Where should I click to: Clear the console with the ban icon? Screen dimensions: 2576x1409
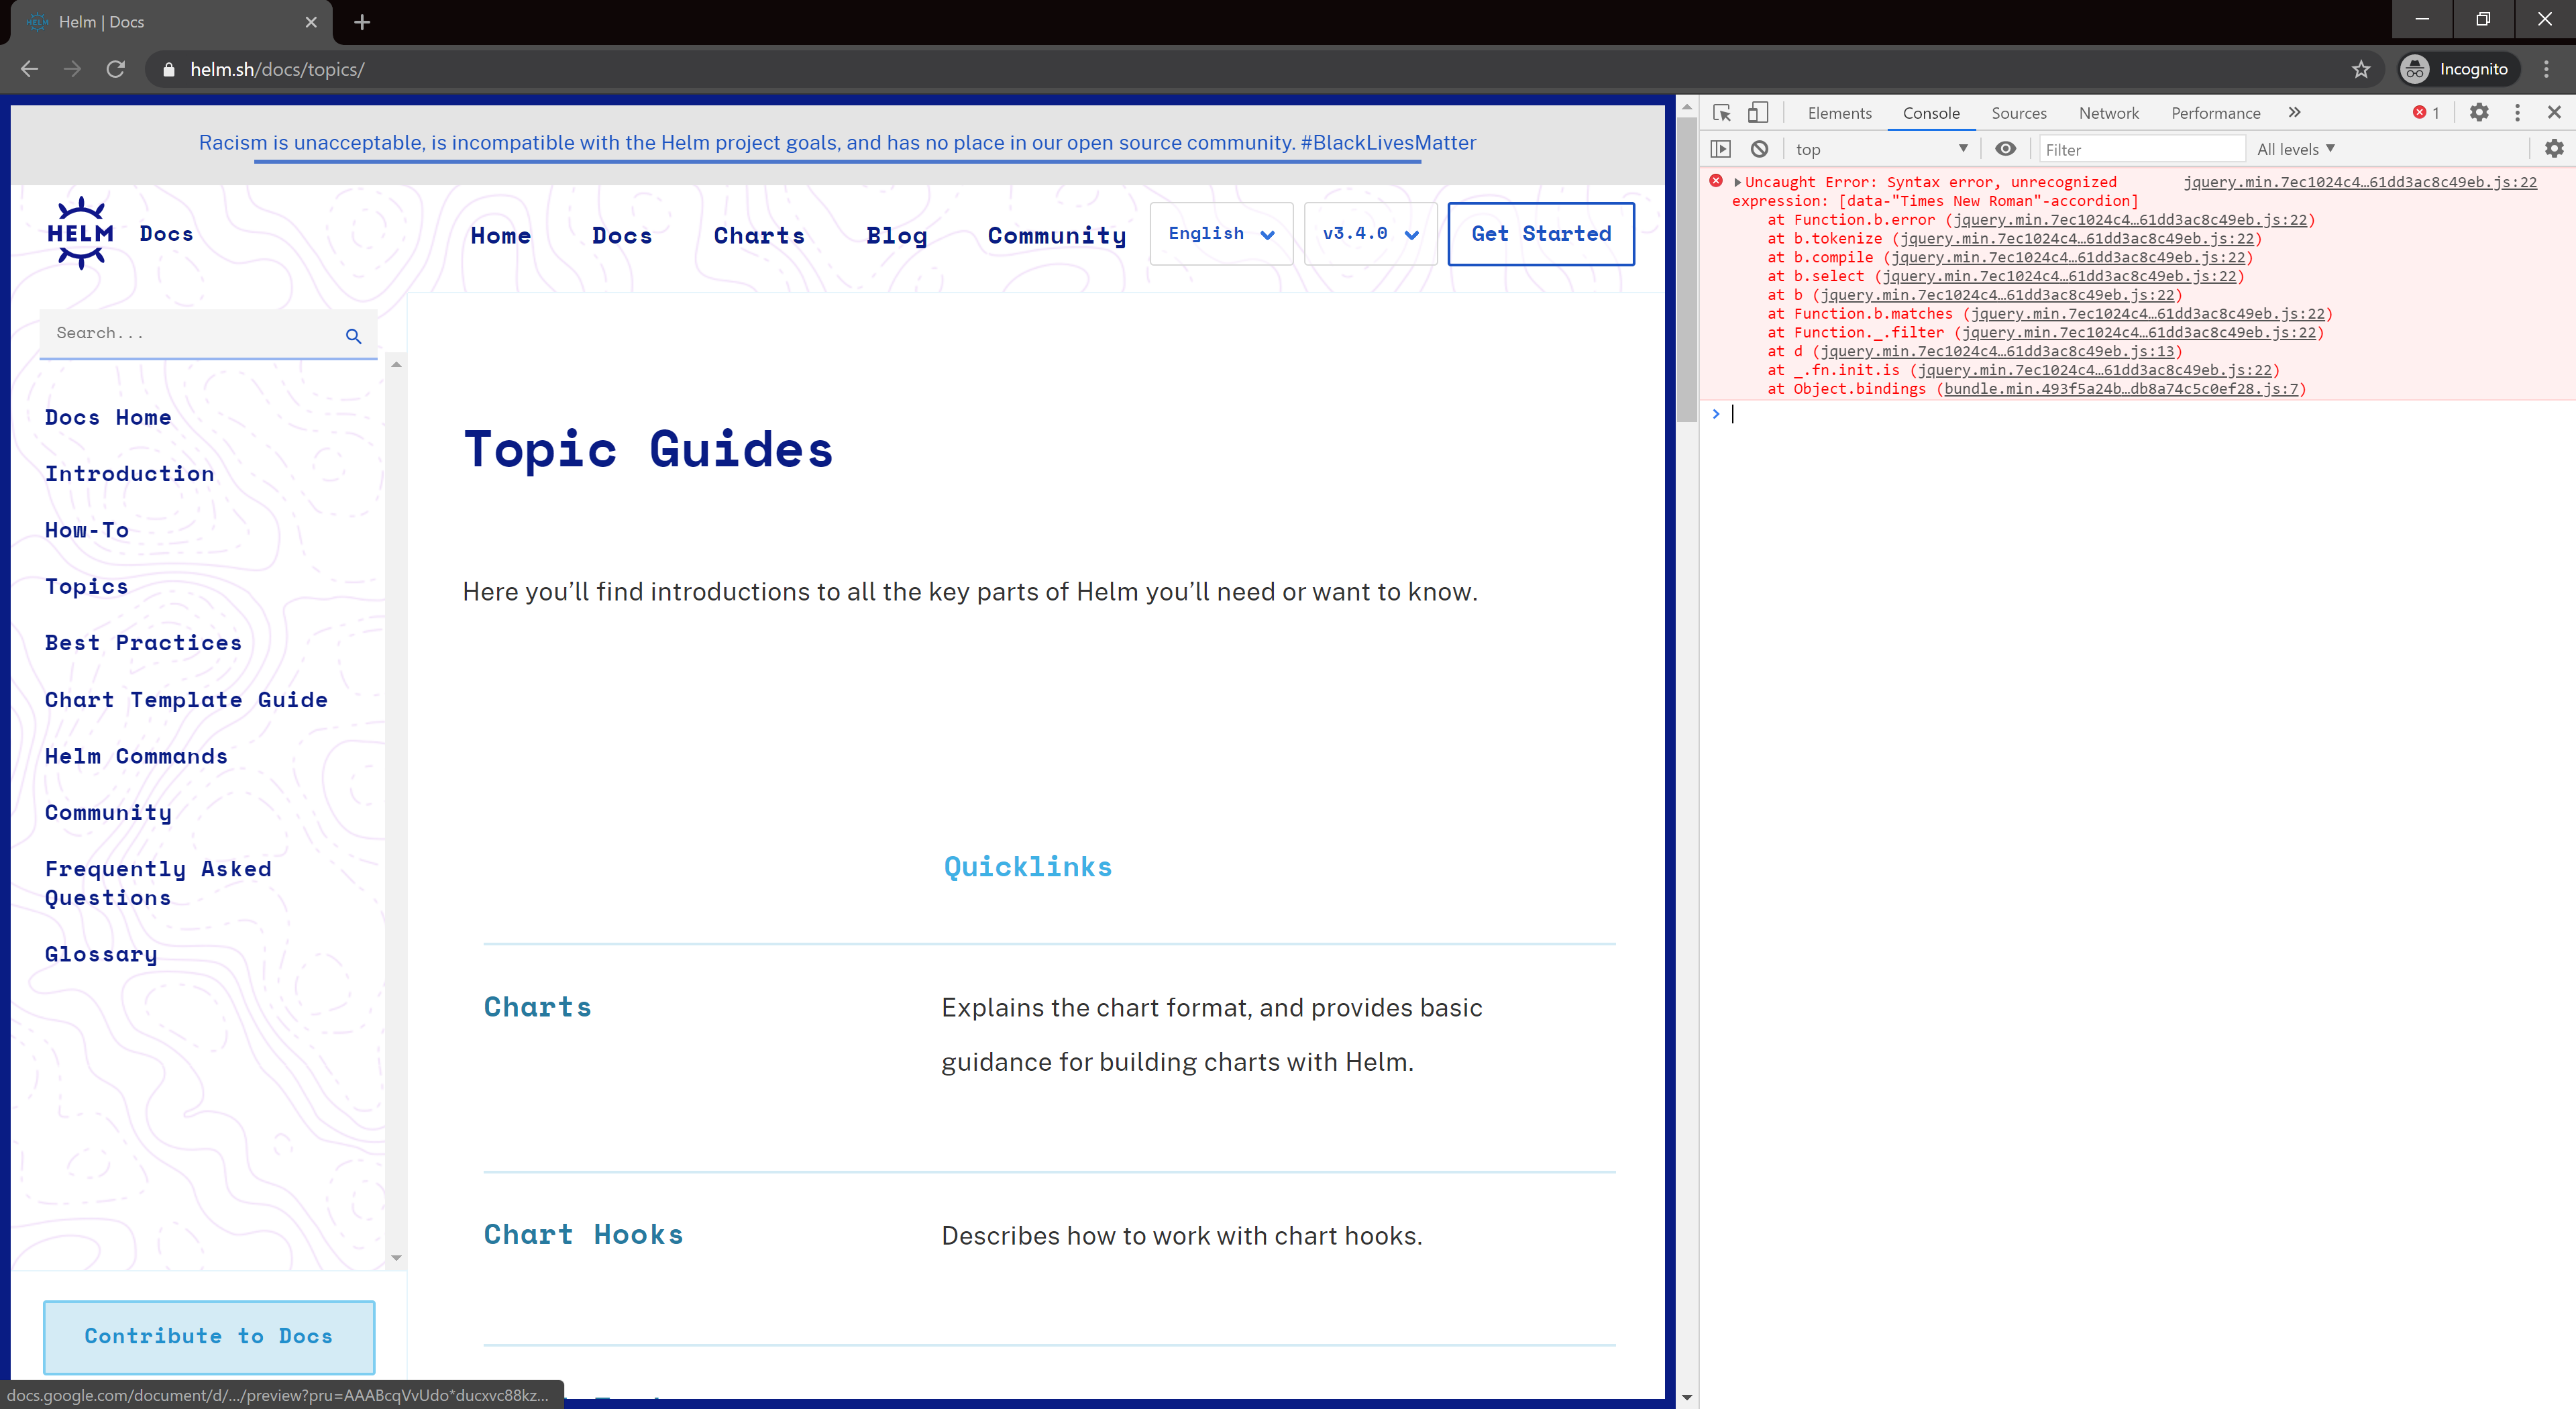(1759, 149)
